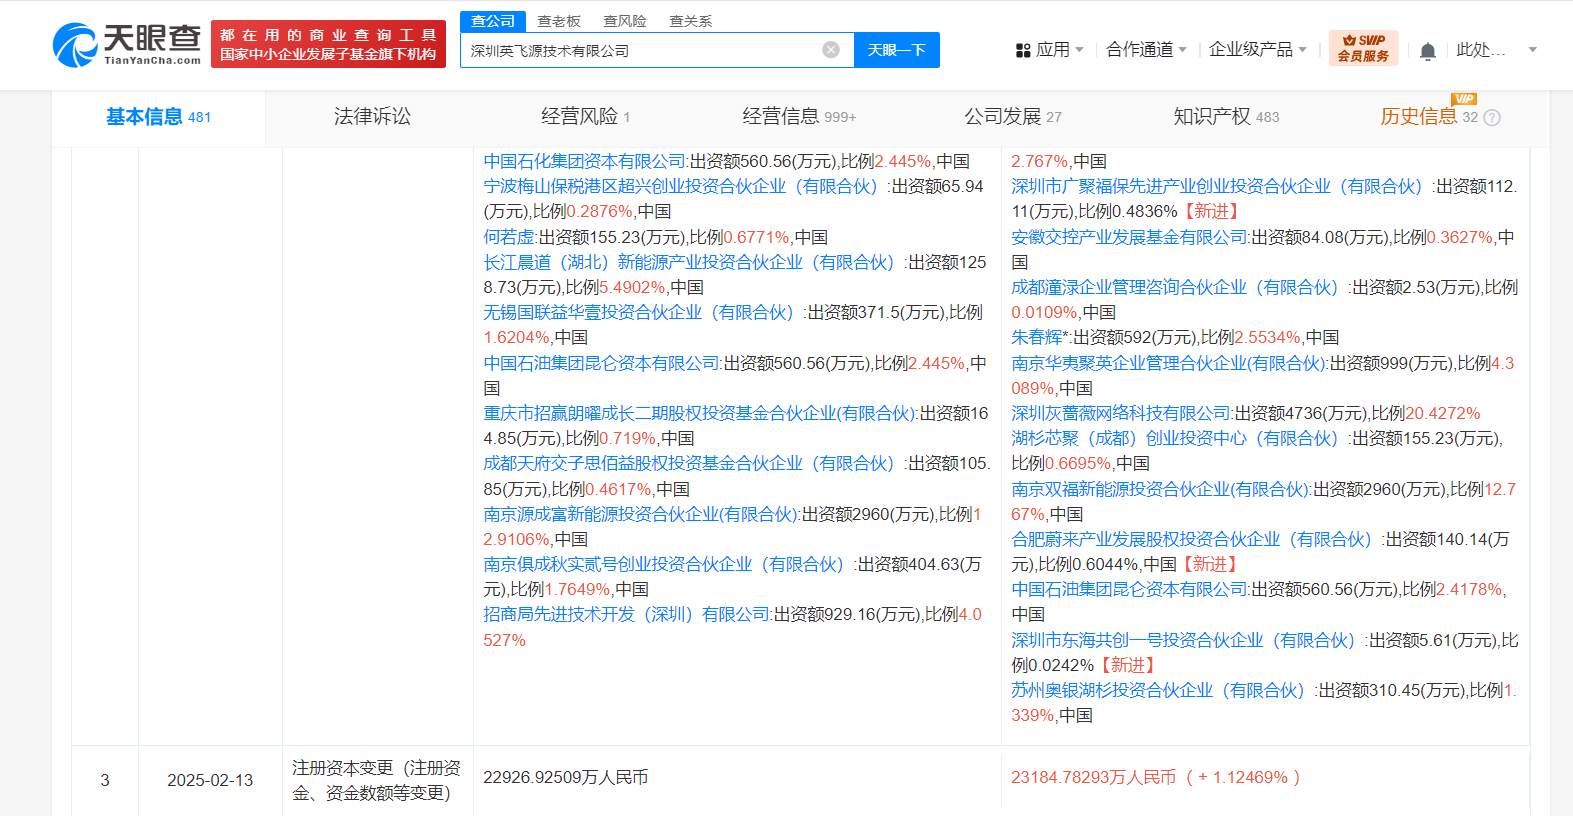Viewport: 1573px width, 816px height.
Task: Open left column 中国石油集团昆仑资本有限公司 link
Action: [x=601, y=363]
